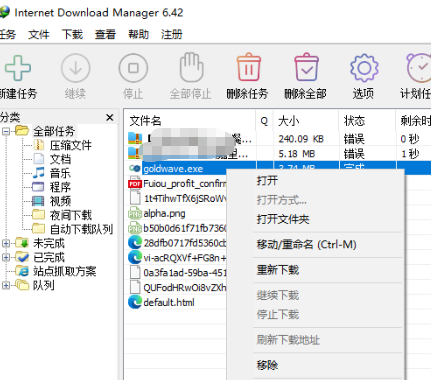Screen dimensions: 431x380
Task: Sort by the 文件名 column header
Action: point(190,121)
